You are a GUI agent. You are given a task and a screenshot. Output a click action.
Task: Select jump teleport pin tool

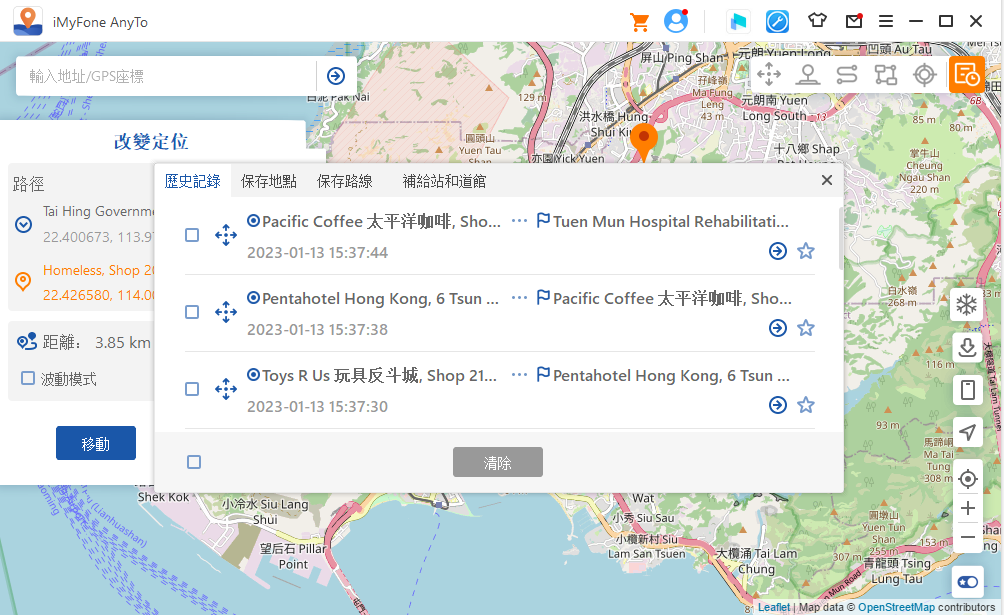coord(807,74)
